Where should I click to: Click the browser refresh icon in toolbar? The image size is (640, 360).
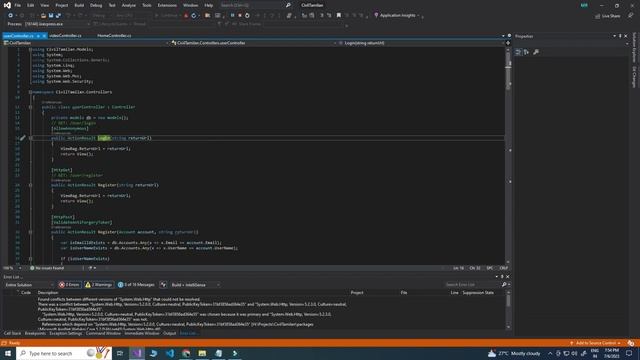point(194,16)
